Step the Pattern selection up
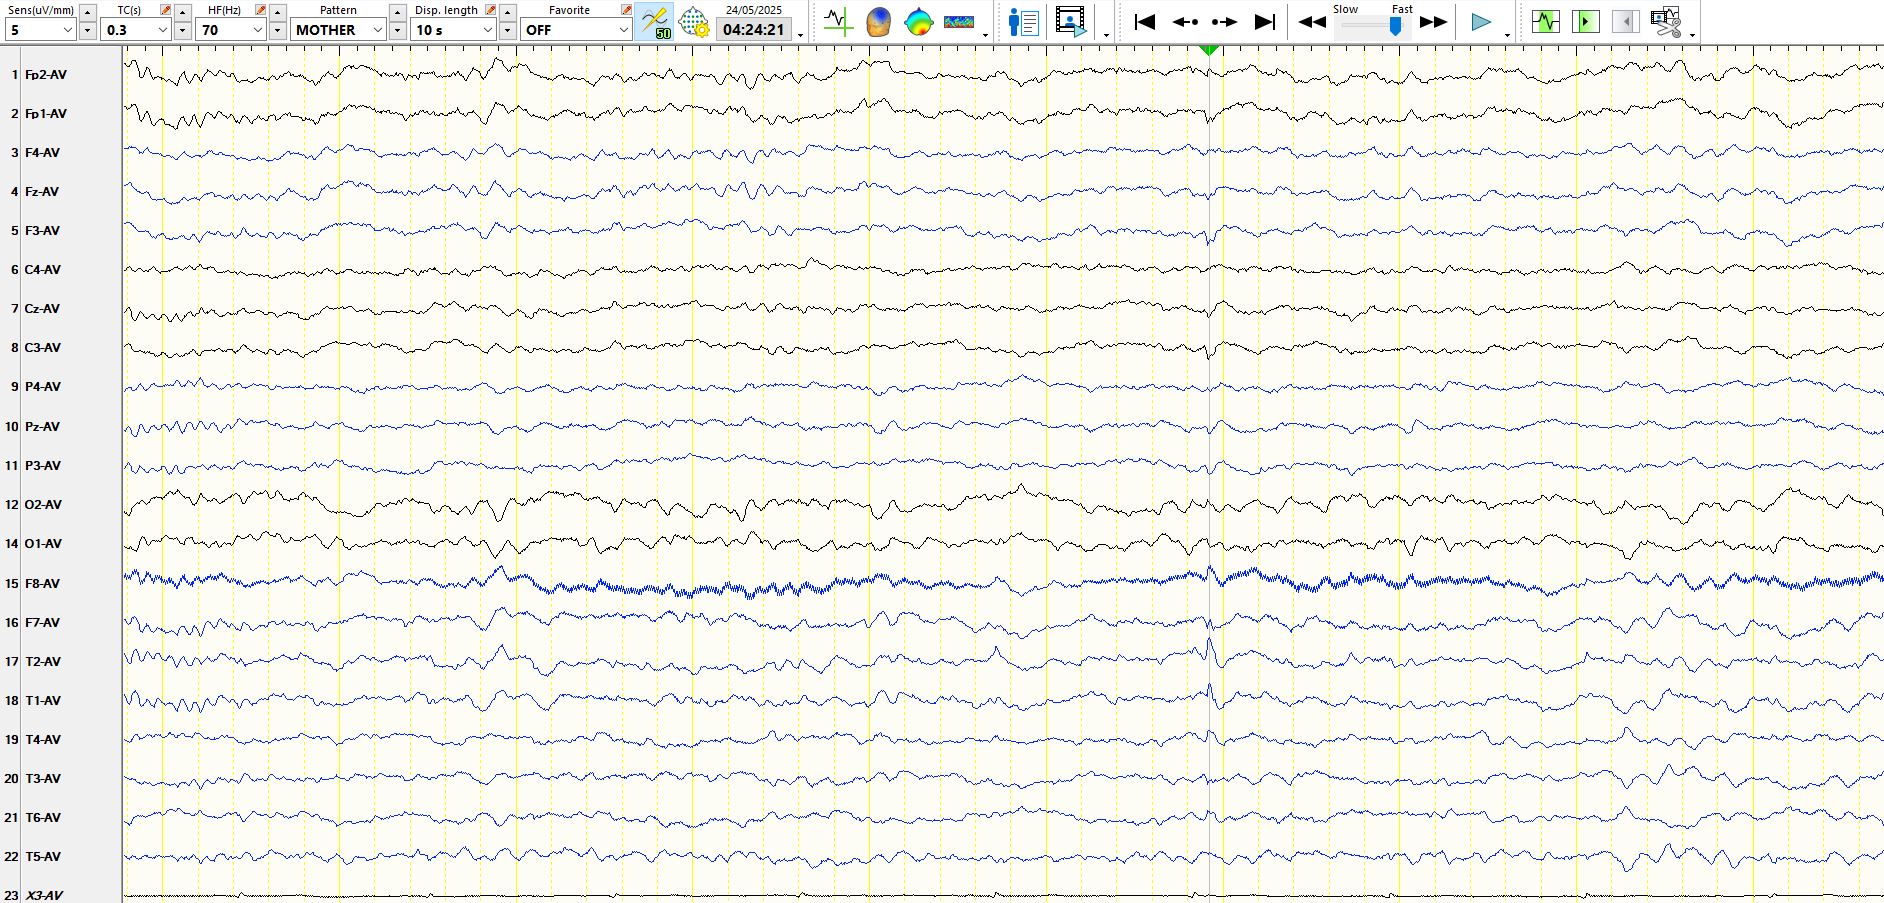Screen dimensions: 1884x903 coord(397,11)
